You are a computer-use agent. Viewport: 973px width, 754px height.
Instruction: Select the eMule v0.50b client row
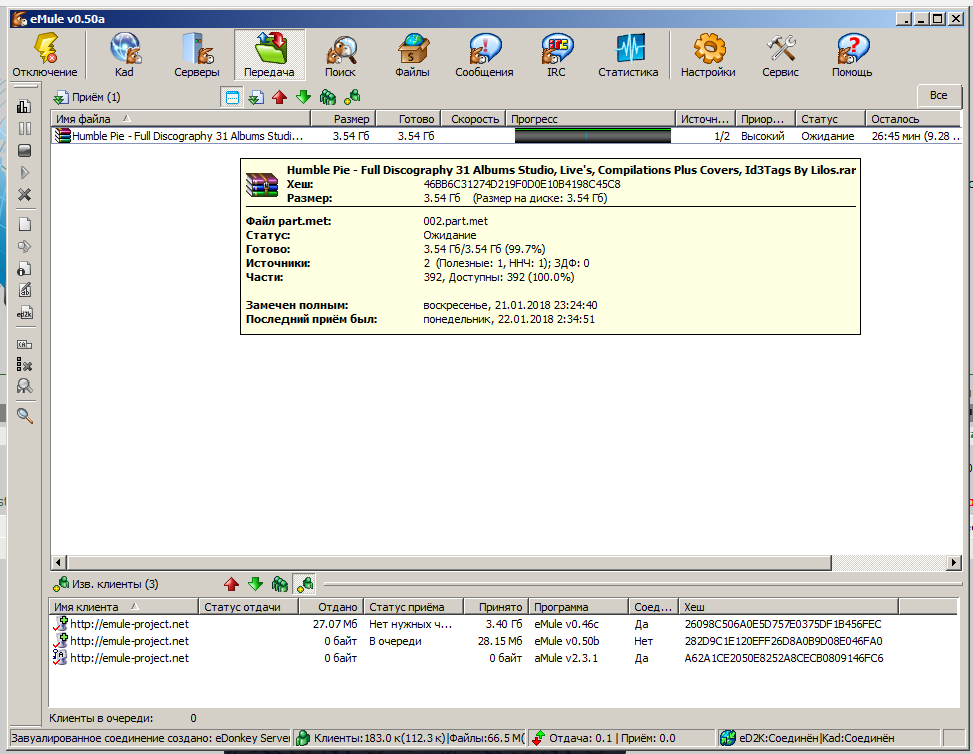[504, 641]
